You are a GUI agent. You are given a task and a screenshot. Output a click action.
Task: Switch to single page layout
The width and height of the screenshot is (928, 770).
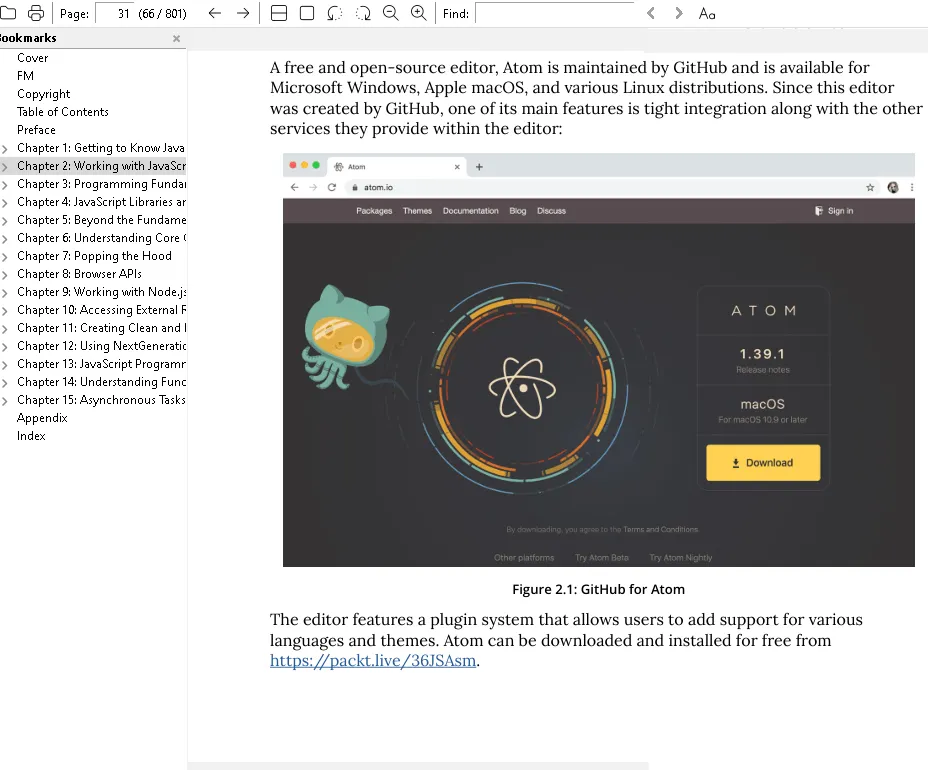[307, 13]
